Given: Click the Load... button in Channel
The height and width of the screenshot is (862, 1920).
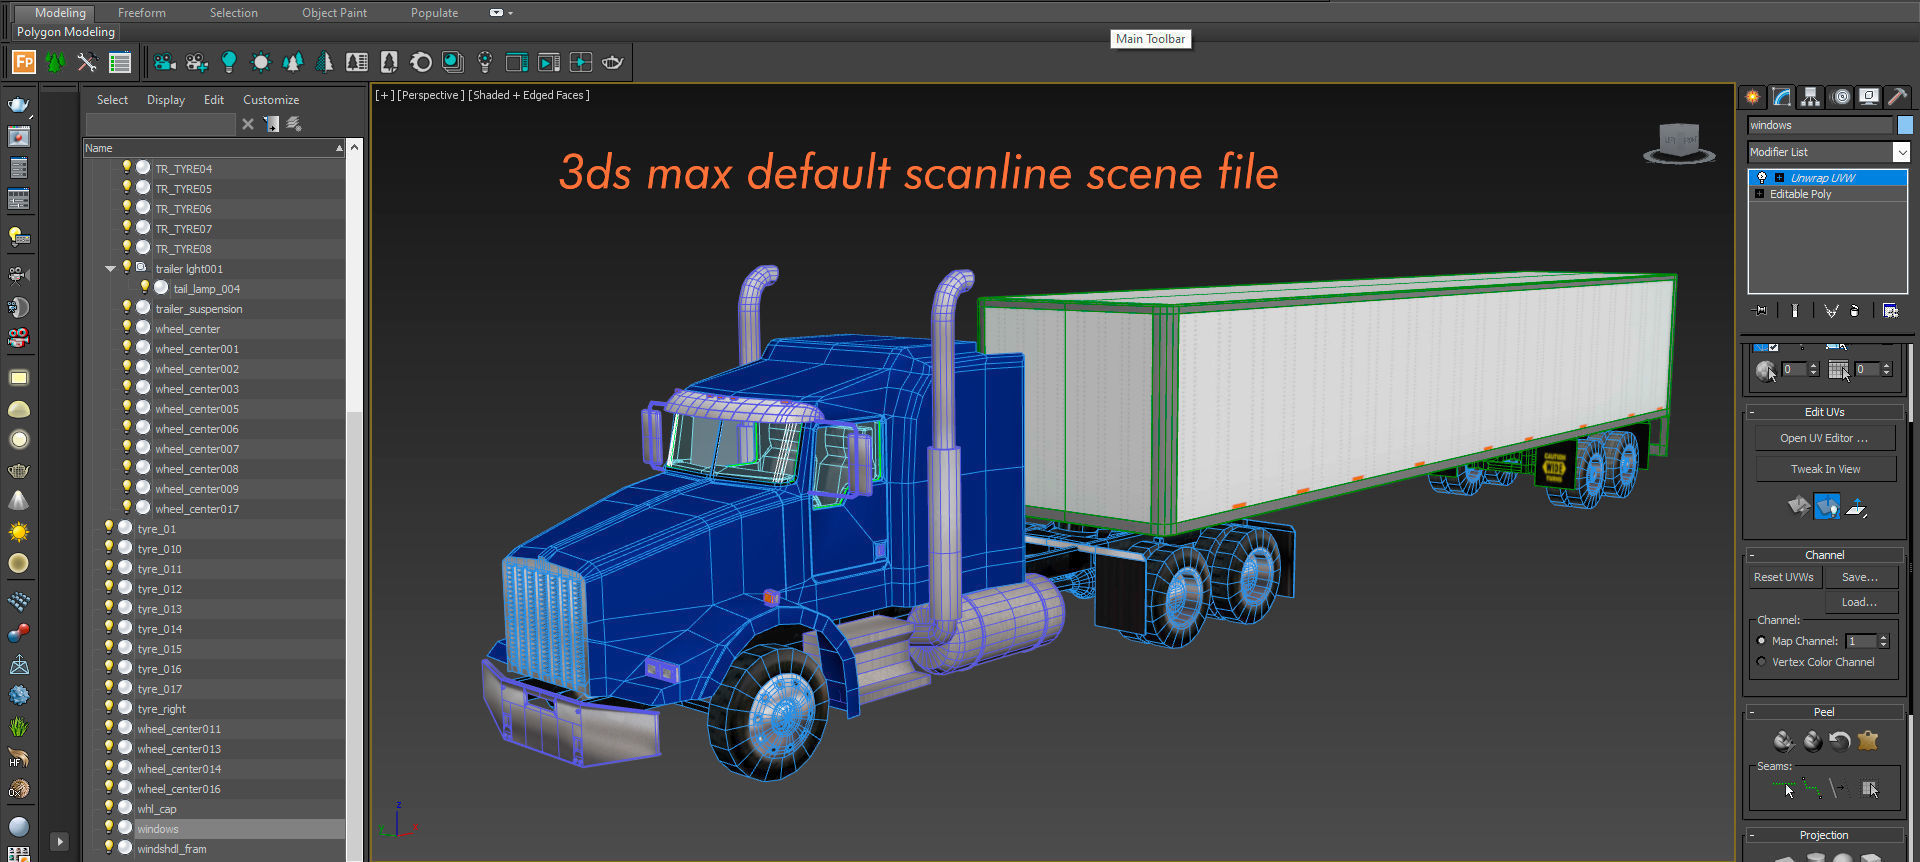Looking at the screenshot, I should [1860, 602].
